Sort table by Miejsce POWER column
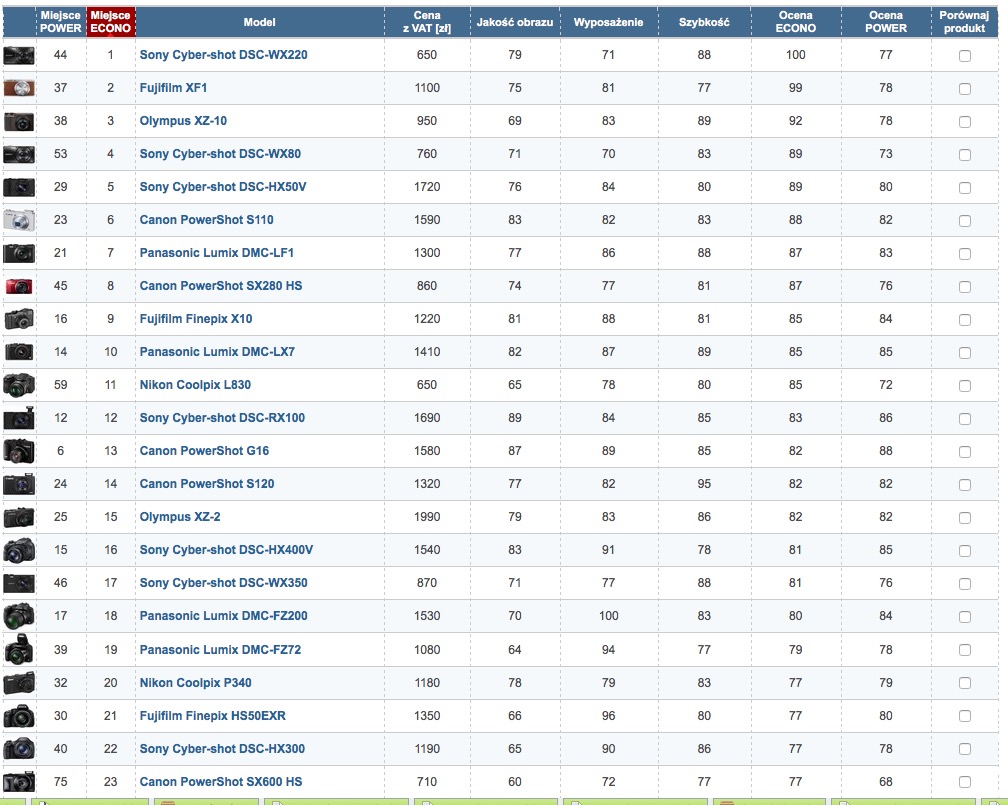Viewport: 1008px width, 805px height. 60,22
